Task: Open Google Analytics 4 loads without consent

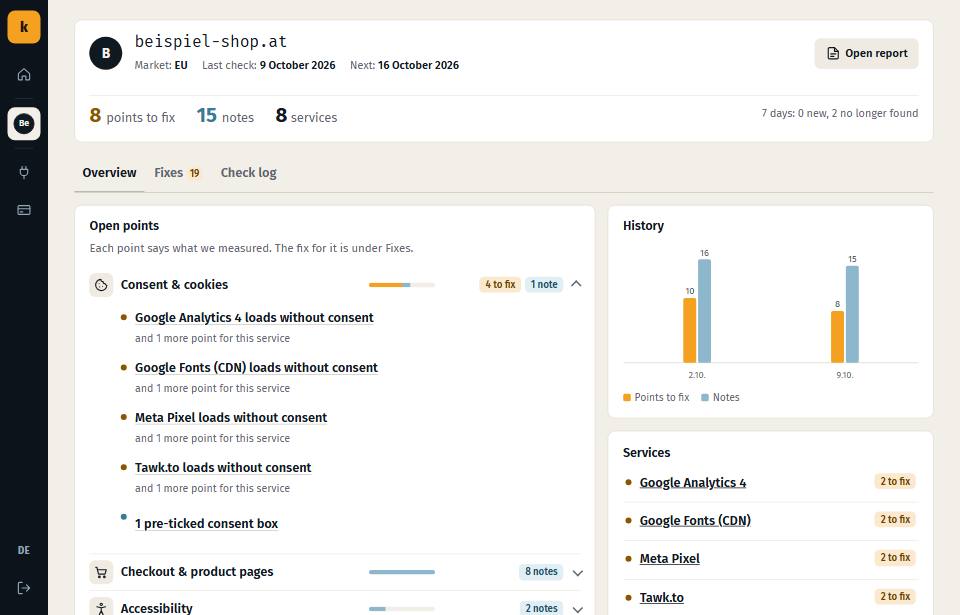Action: tap(254, 317)
